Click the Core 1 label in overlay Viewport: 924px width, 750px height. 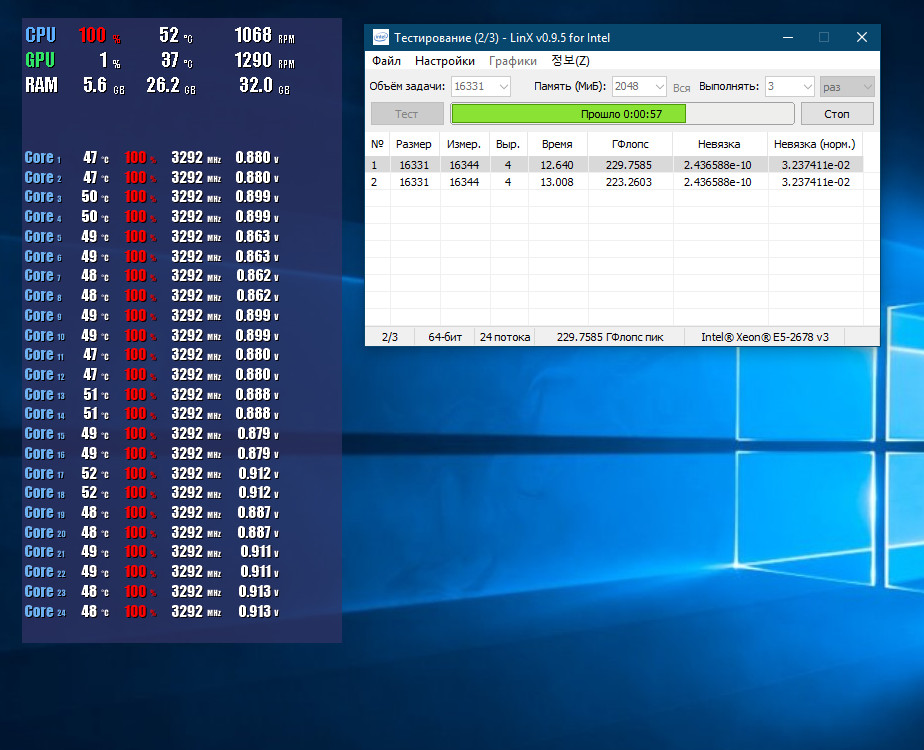42,158
